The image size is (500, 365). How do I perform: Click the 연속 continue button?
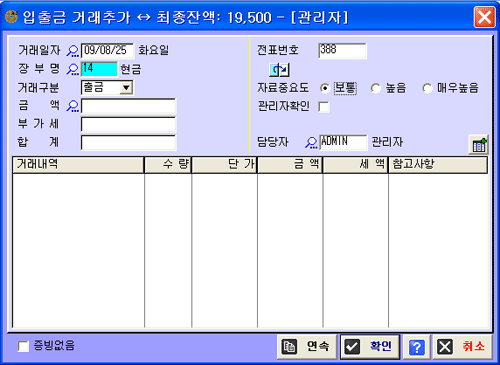[307, 347]
